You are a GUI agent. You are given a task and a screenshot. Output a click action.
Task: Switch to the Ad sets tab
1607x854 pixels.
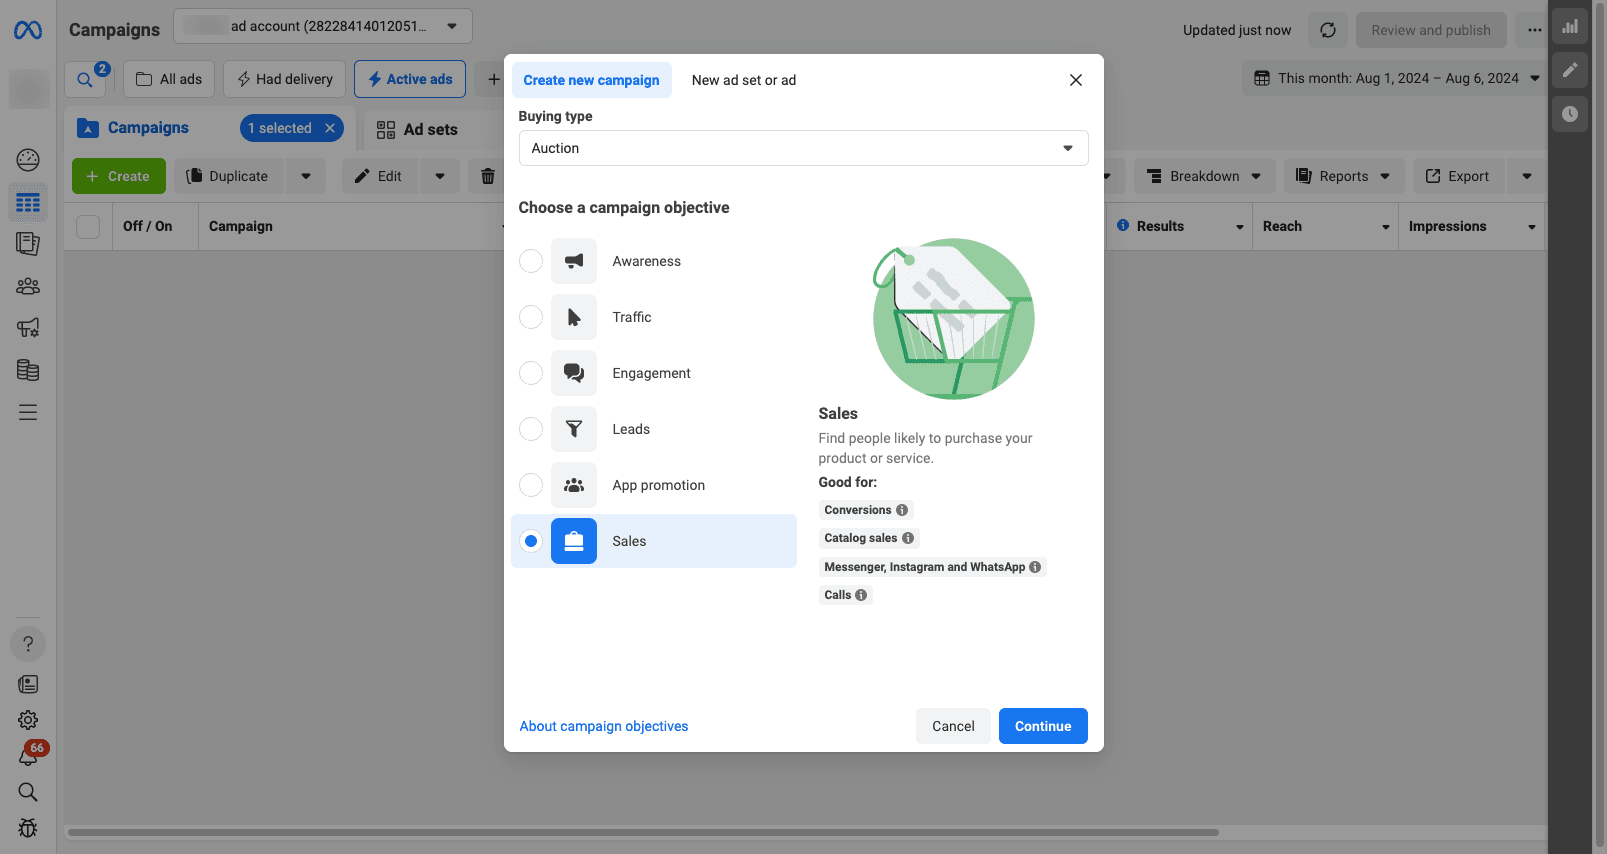pyautogui.click(x=417, y=129)
